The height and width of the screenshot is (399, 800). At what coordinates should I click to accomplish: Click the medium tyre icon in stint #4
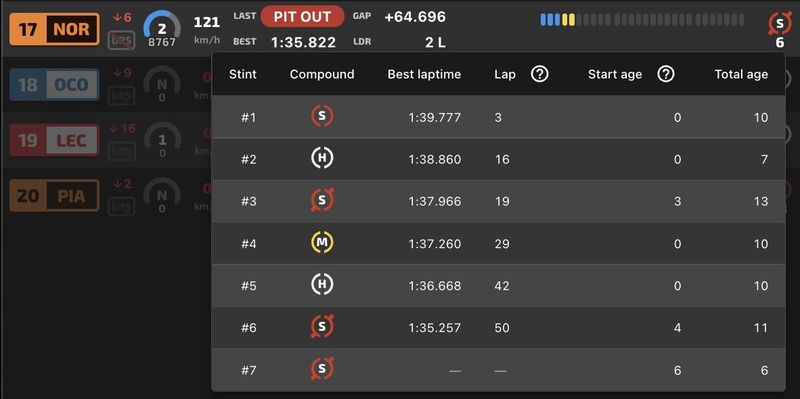(322, 243)
